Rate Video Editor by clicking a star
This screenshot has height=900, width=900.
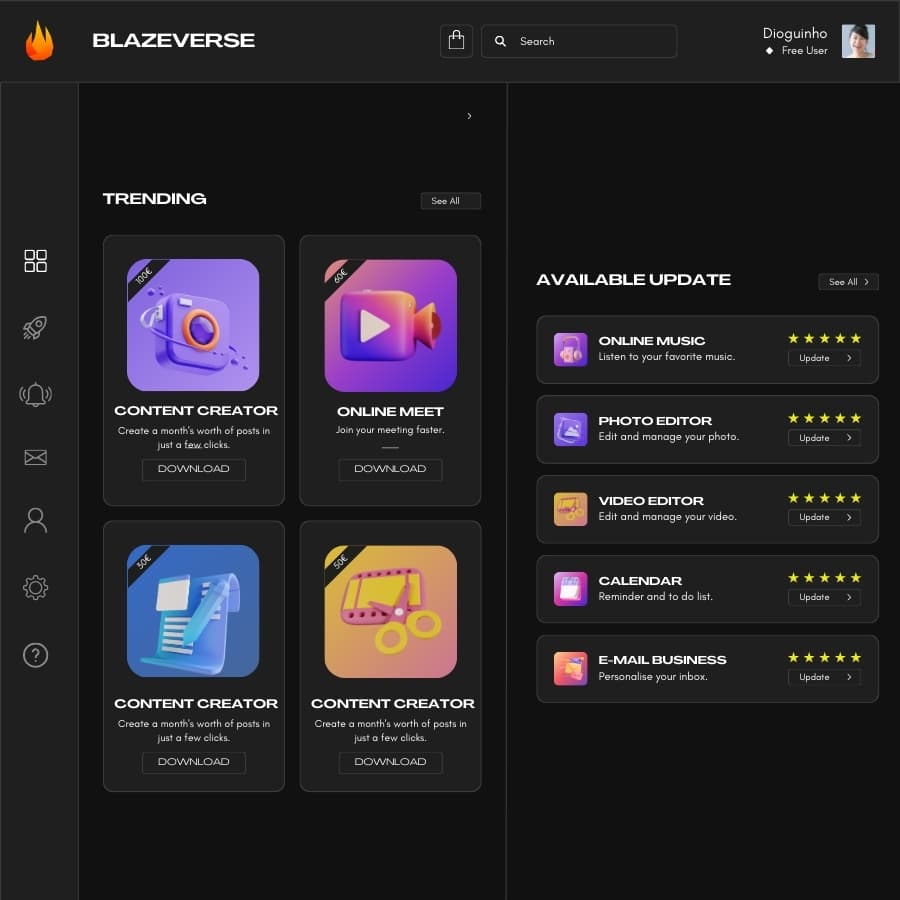pyautogui.click(x=825, y=497)
